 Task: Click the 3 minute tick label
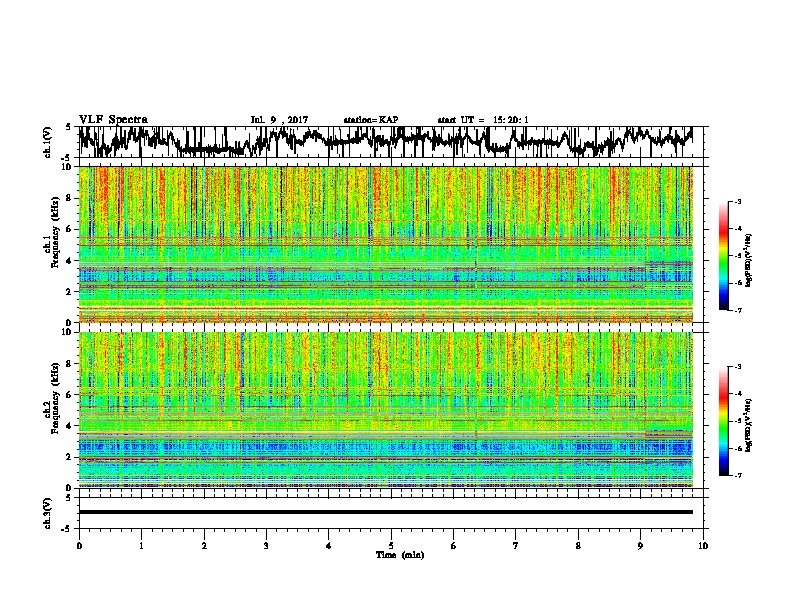[266, 546]
